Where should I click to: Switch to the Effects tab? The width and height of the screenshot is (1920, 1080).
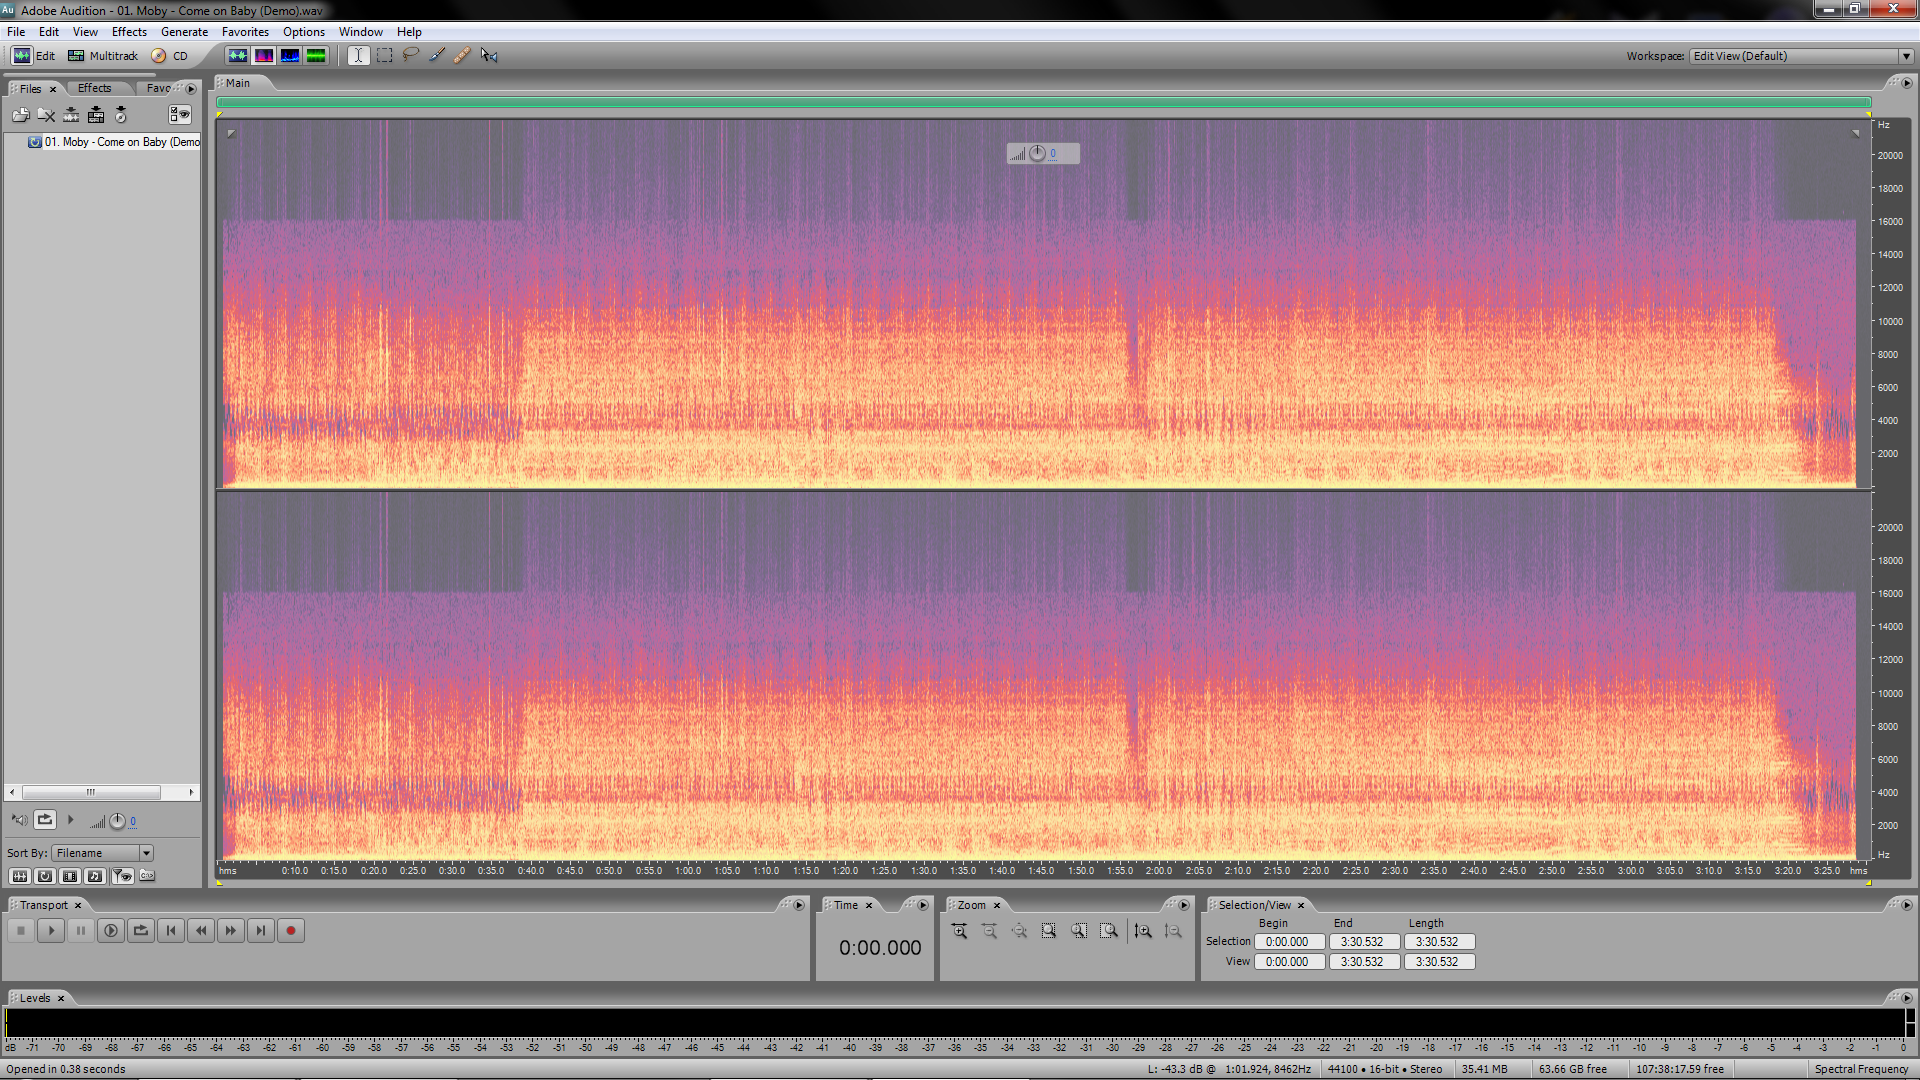click(95, 88)
